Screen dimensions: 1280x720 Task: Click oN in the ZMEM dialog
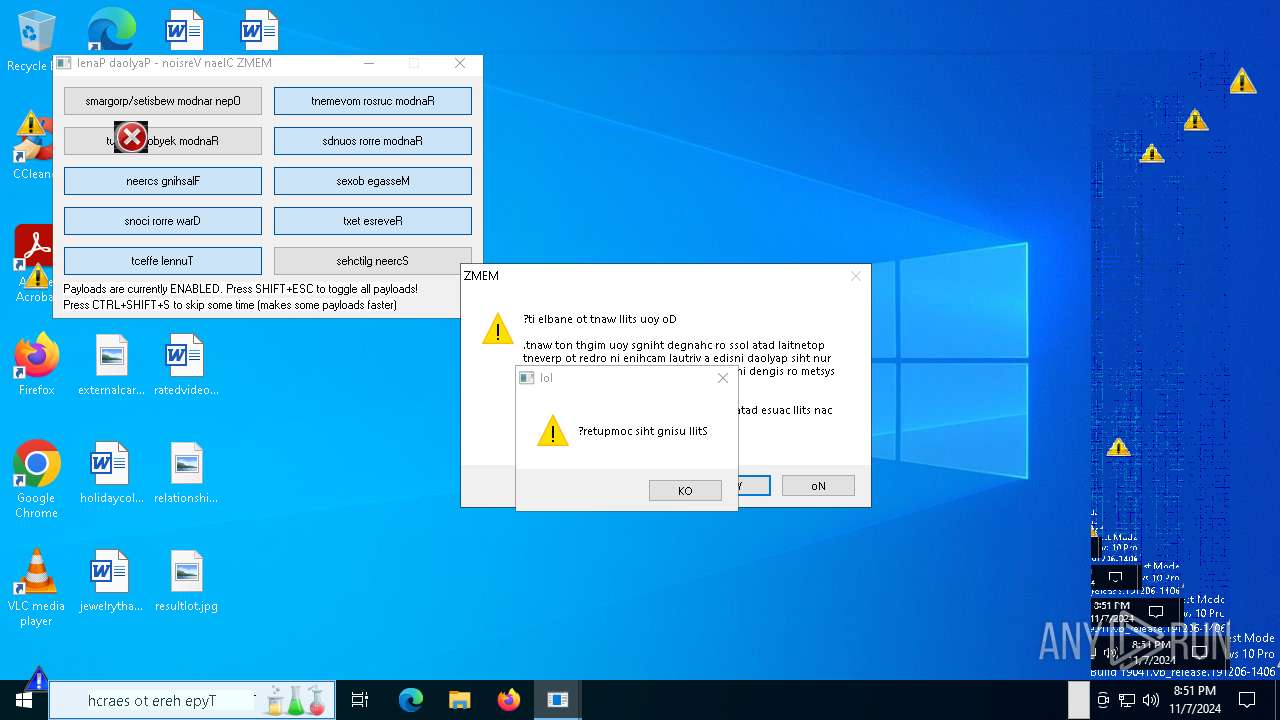pos(818,486)
